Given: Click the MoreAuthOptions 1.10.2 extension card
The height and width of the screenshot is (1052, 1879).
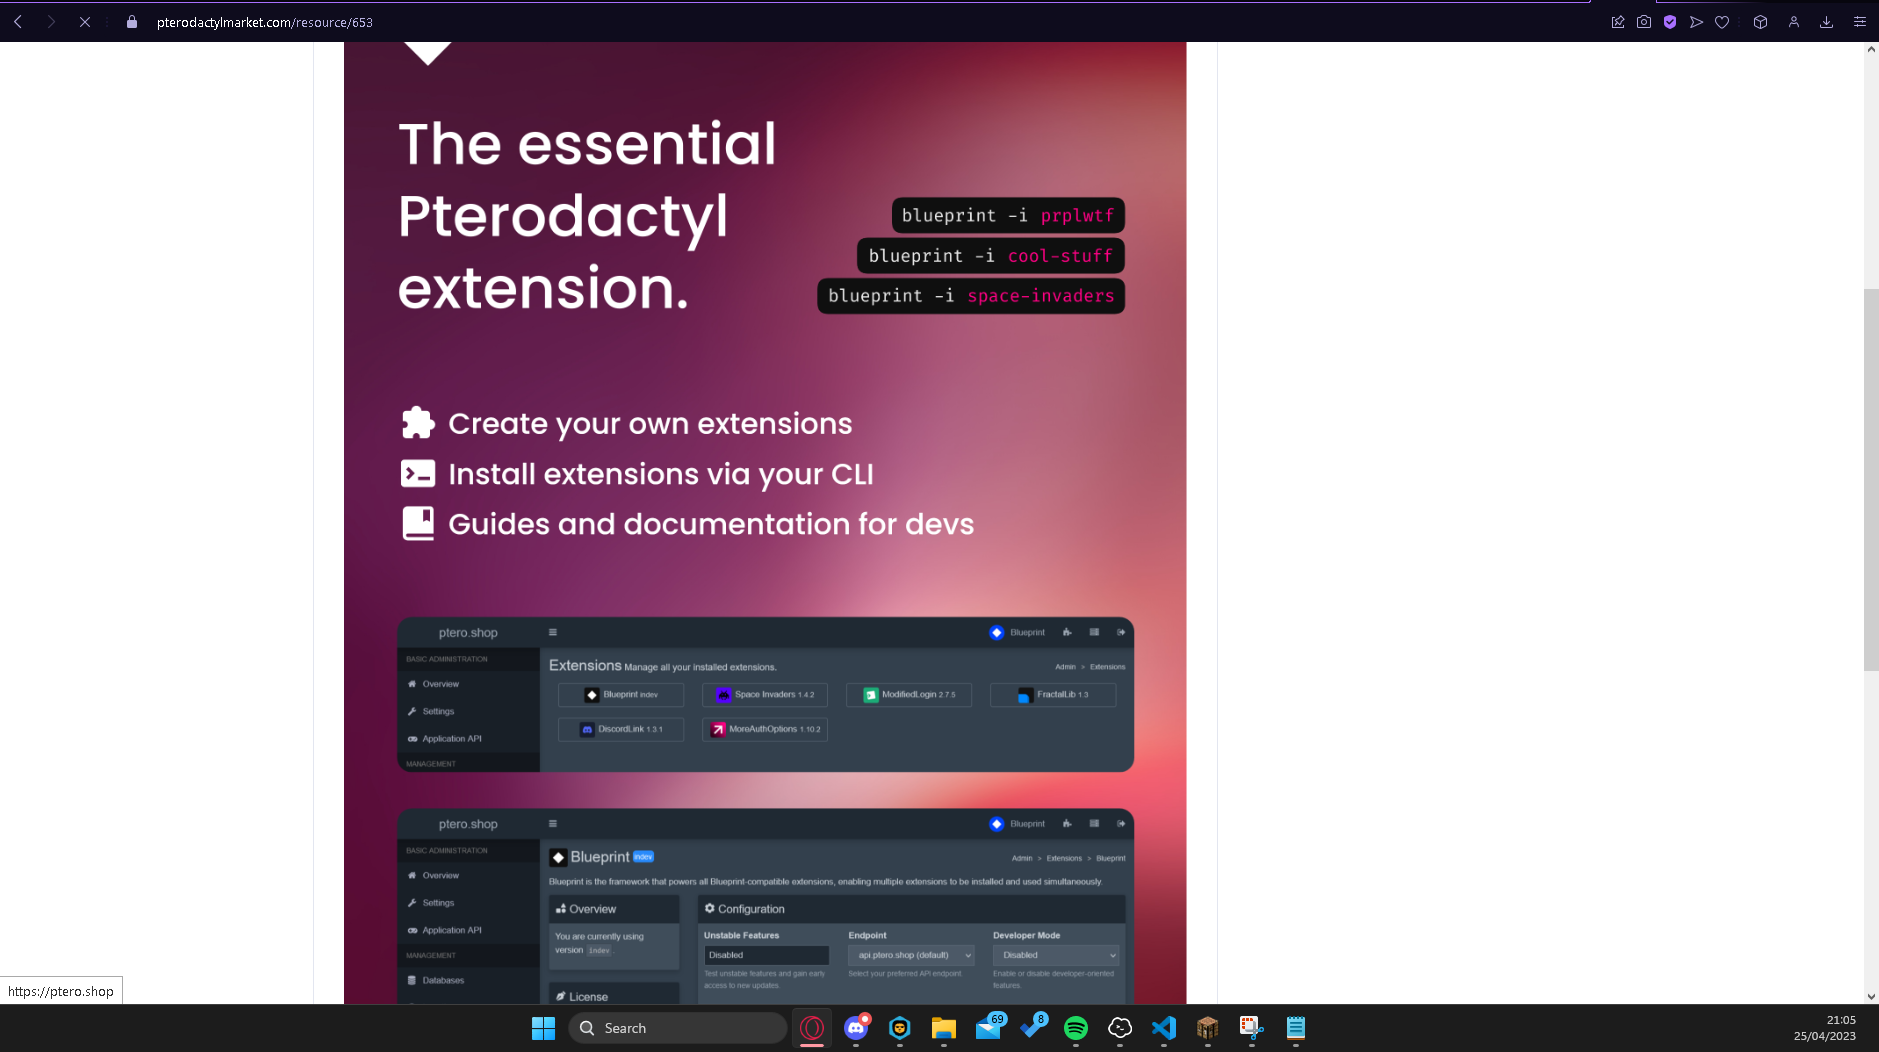Looking at the screenshot, I should pyautogui.click(x=765, y=729).
